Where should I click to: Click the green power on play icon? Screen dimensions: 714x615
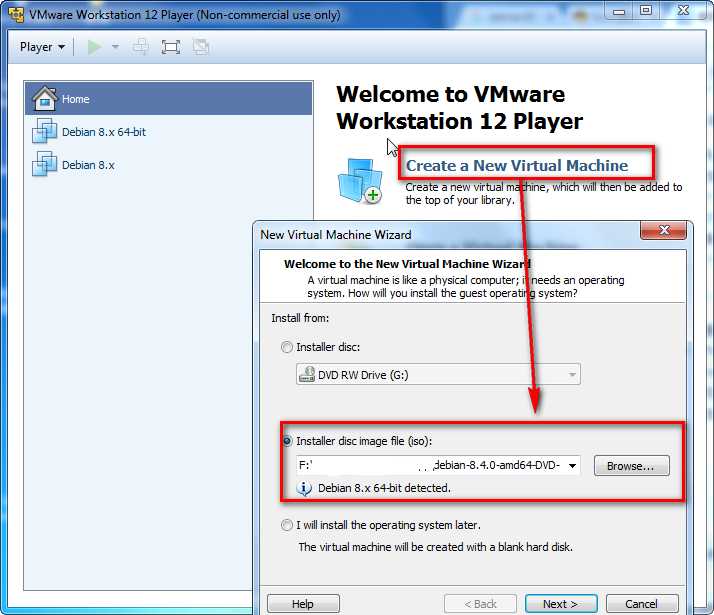[x=94, y=47]
